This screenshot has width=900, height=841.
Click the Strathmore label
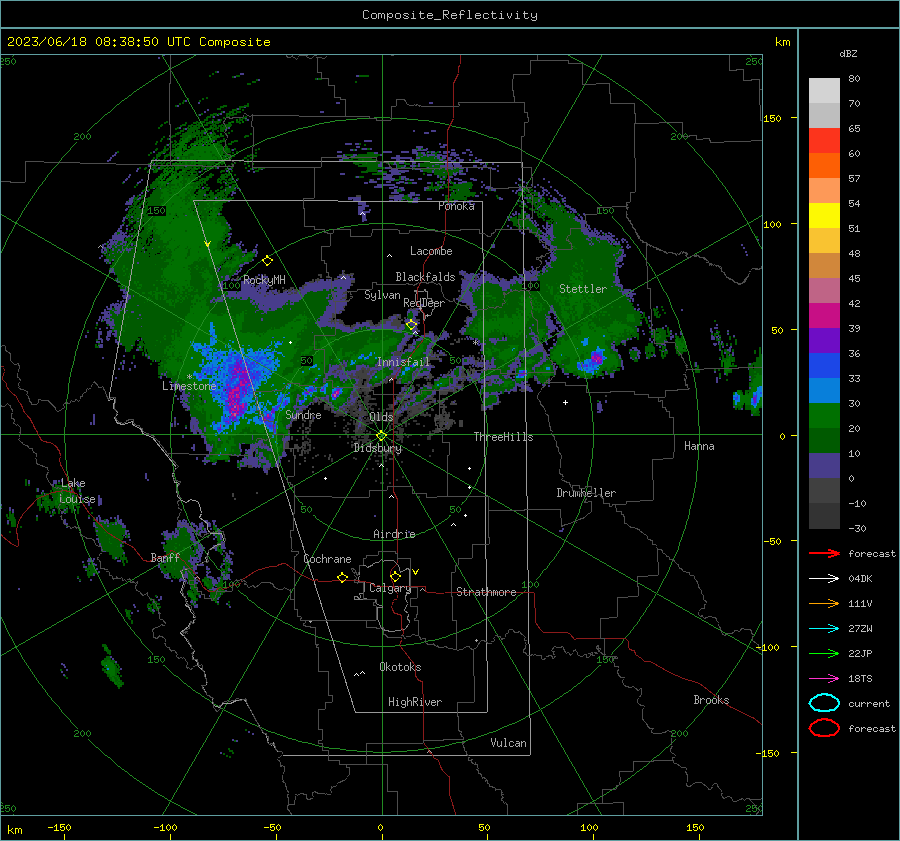pos(486,592)
